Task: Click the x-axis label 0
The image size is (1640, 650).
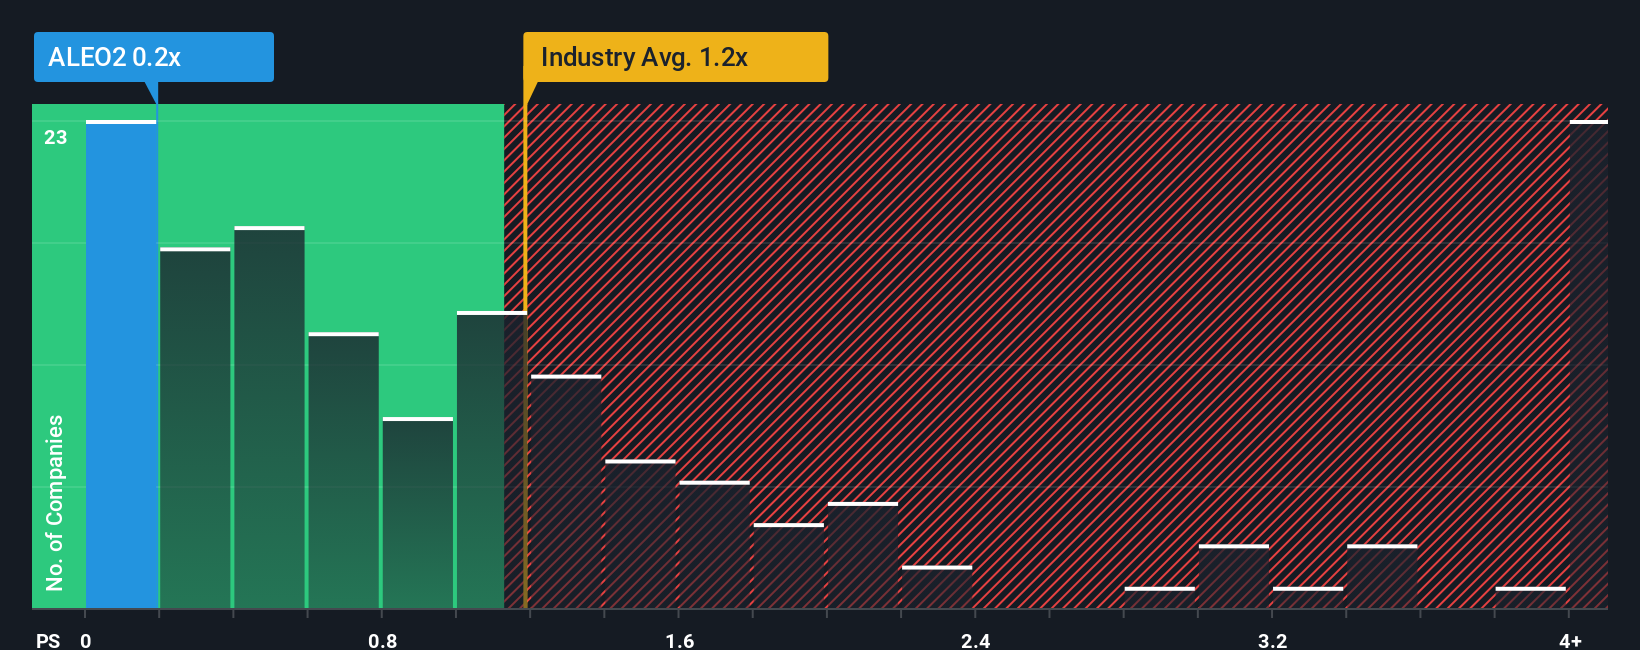Action: (x=86, y=641)
